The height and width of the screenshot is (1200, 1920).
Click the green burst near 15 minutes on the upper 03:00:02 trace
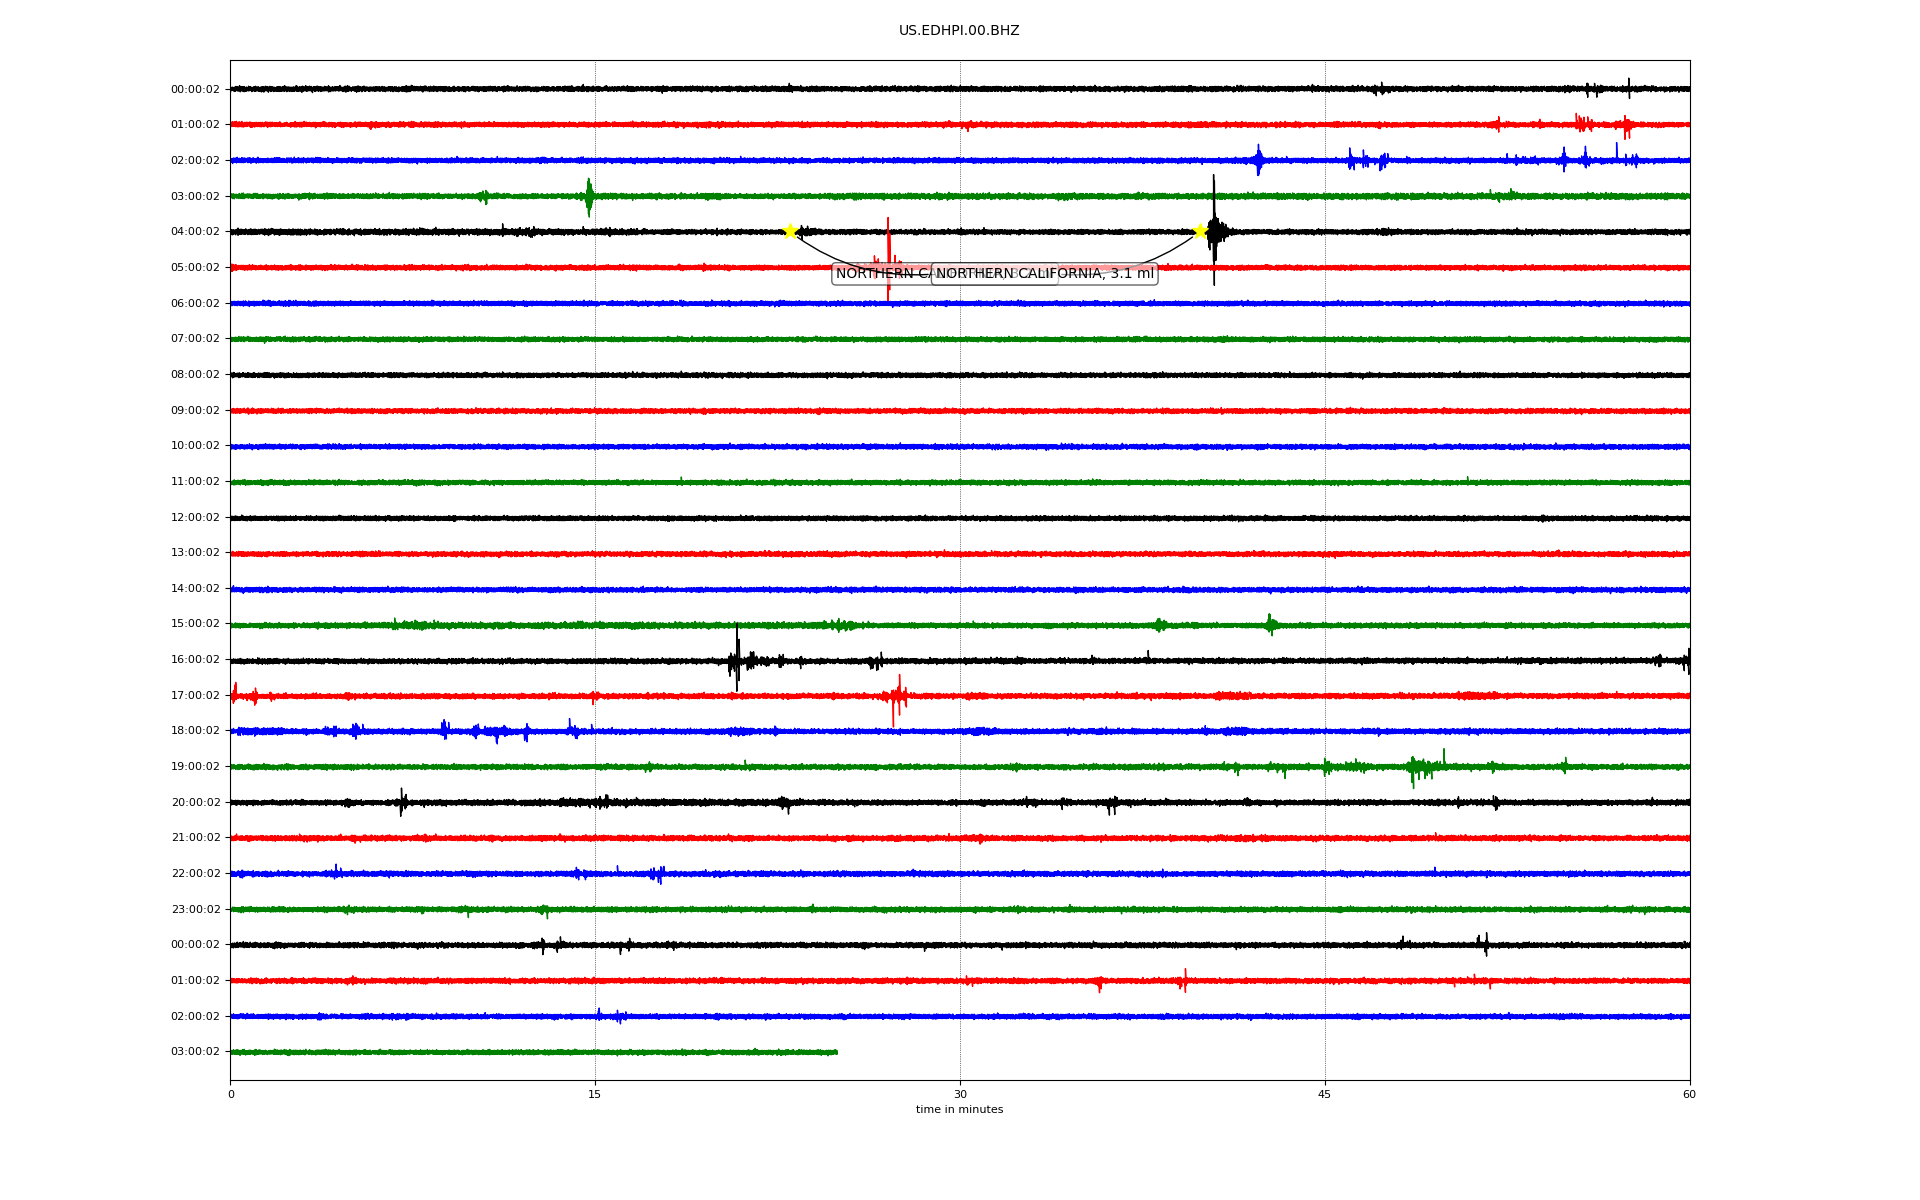pos(589,196)
